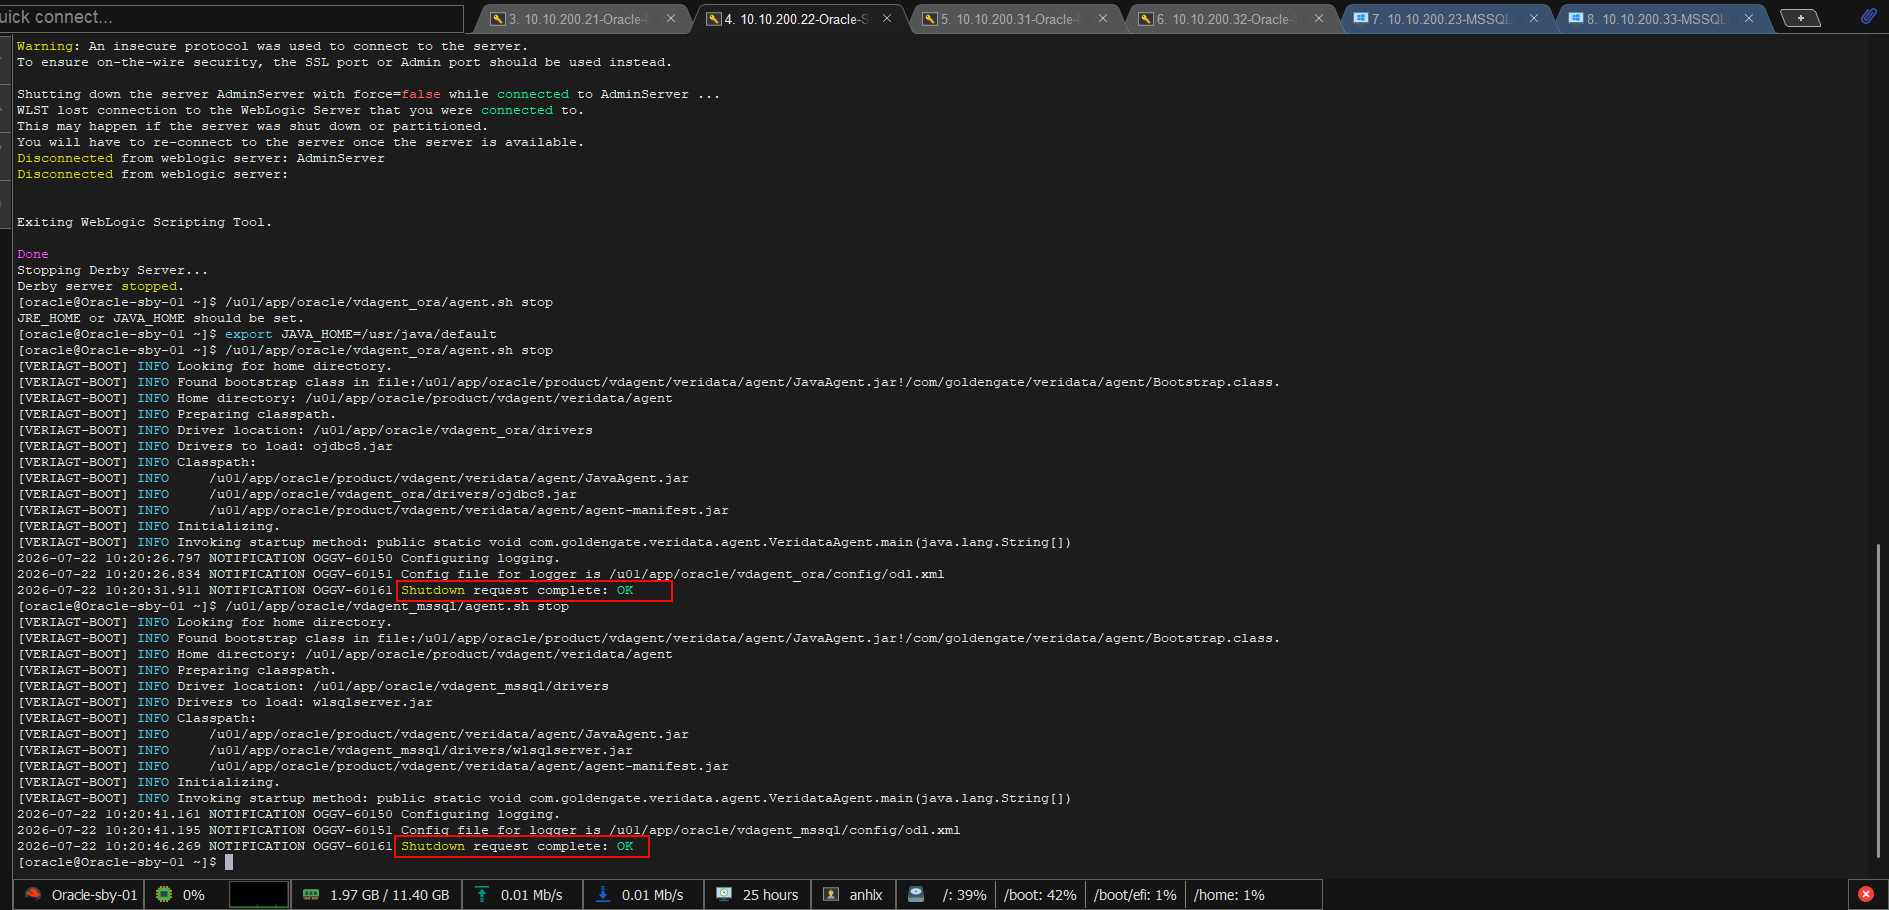Click the Oracle-sby-01 hostname icon

(x=33, y=894)
